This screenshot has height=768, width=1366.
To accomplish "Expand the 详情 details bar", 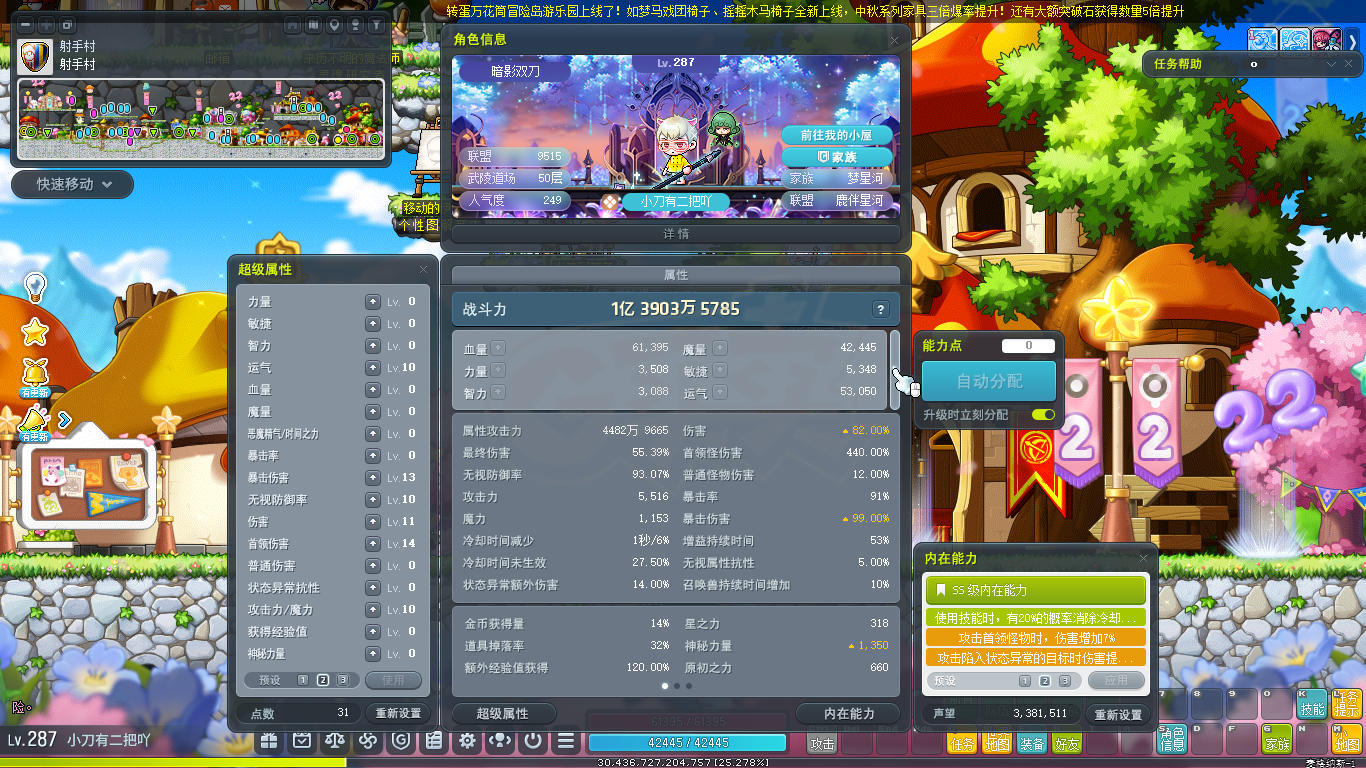I will click(x=676, y=233).
